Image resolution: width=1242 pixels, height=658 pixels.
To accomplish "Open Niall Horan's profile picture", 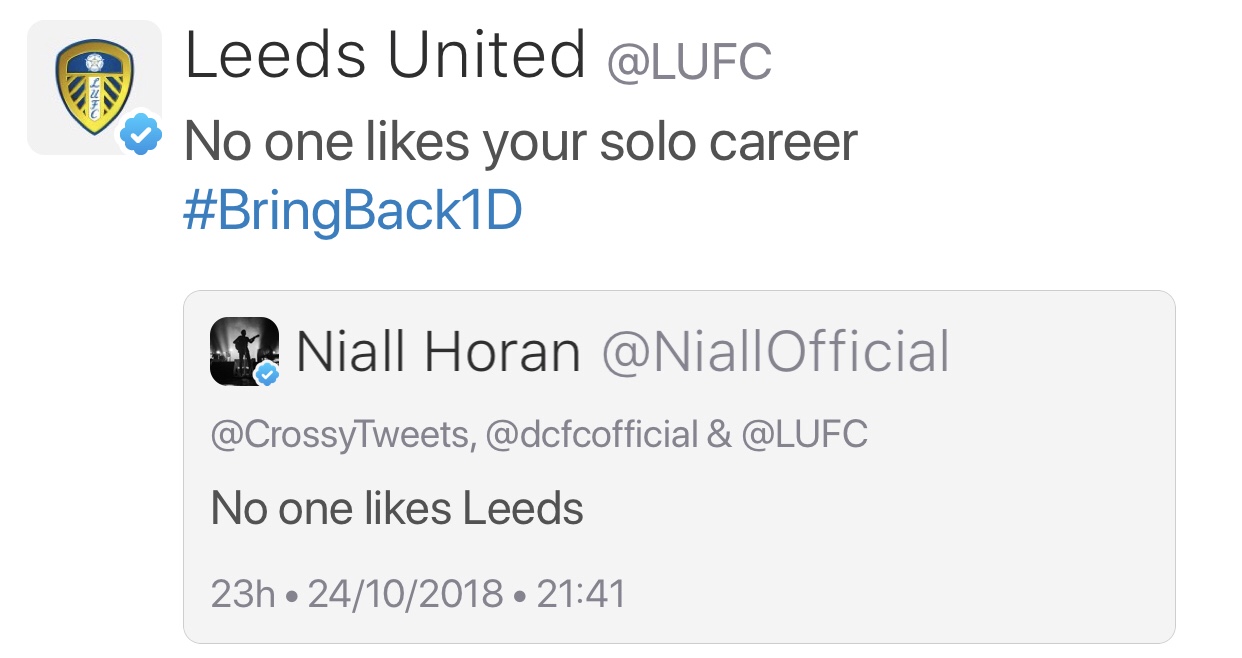I will pos(243,348).
